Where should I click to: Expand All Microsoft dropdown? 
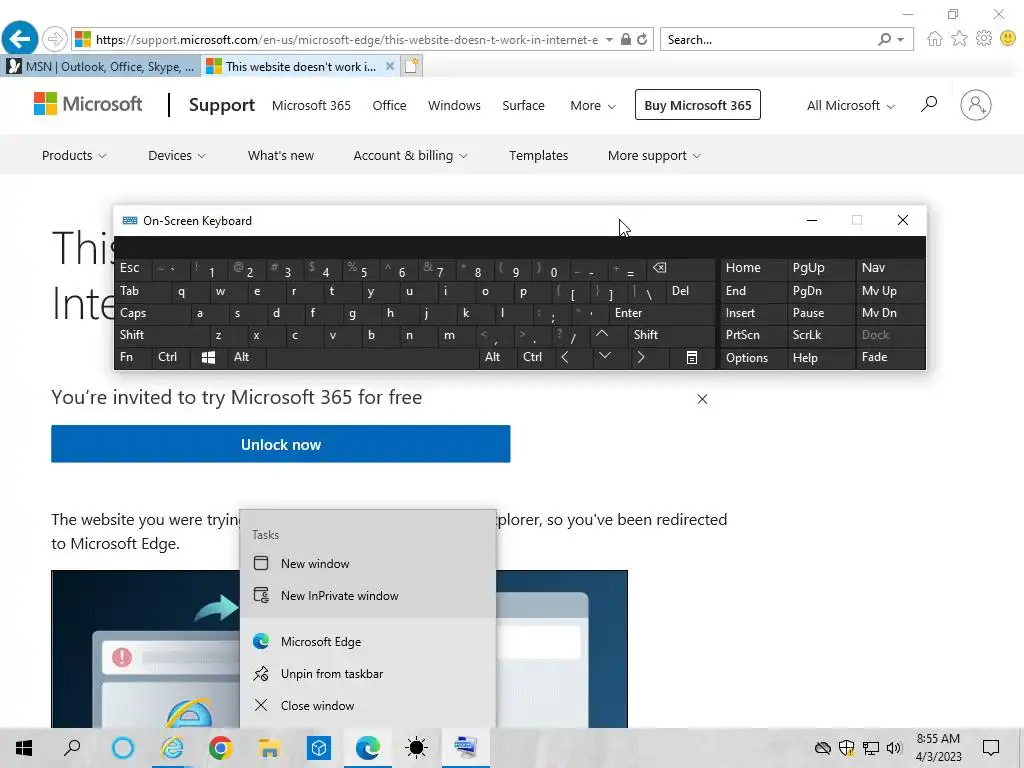click(850, 105)
